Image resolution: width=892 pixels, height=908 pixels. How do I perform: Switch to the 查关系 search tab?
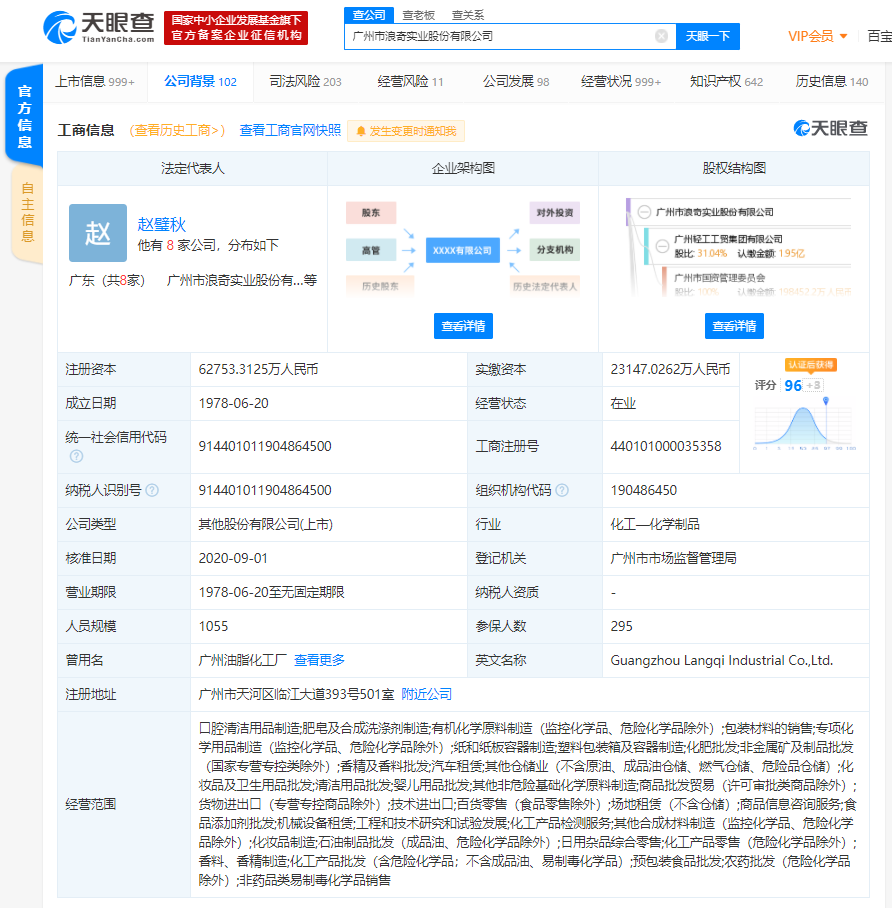467,15
